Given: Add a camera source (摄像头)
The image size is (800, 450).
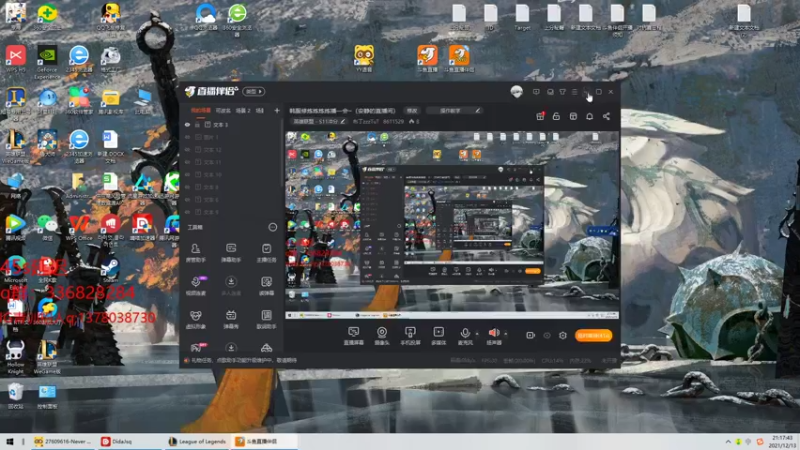Looking at the screenshot, I should point(382,336).
